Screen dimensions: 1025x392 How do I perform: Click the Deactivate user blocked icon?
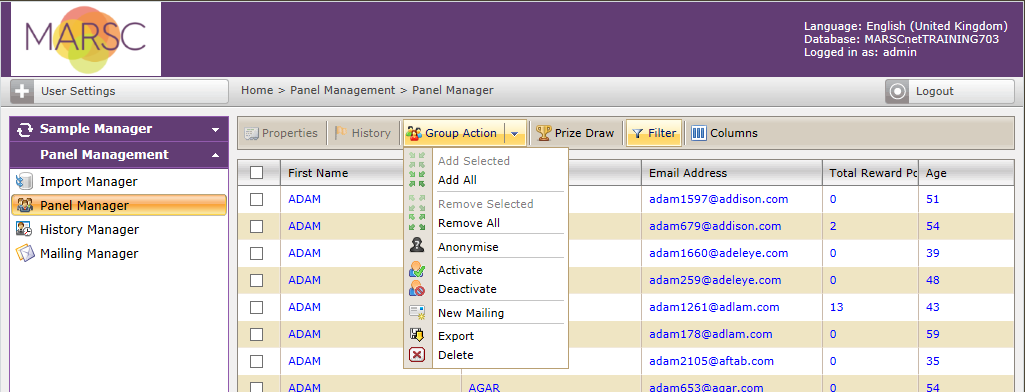coord(416,288)
